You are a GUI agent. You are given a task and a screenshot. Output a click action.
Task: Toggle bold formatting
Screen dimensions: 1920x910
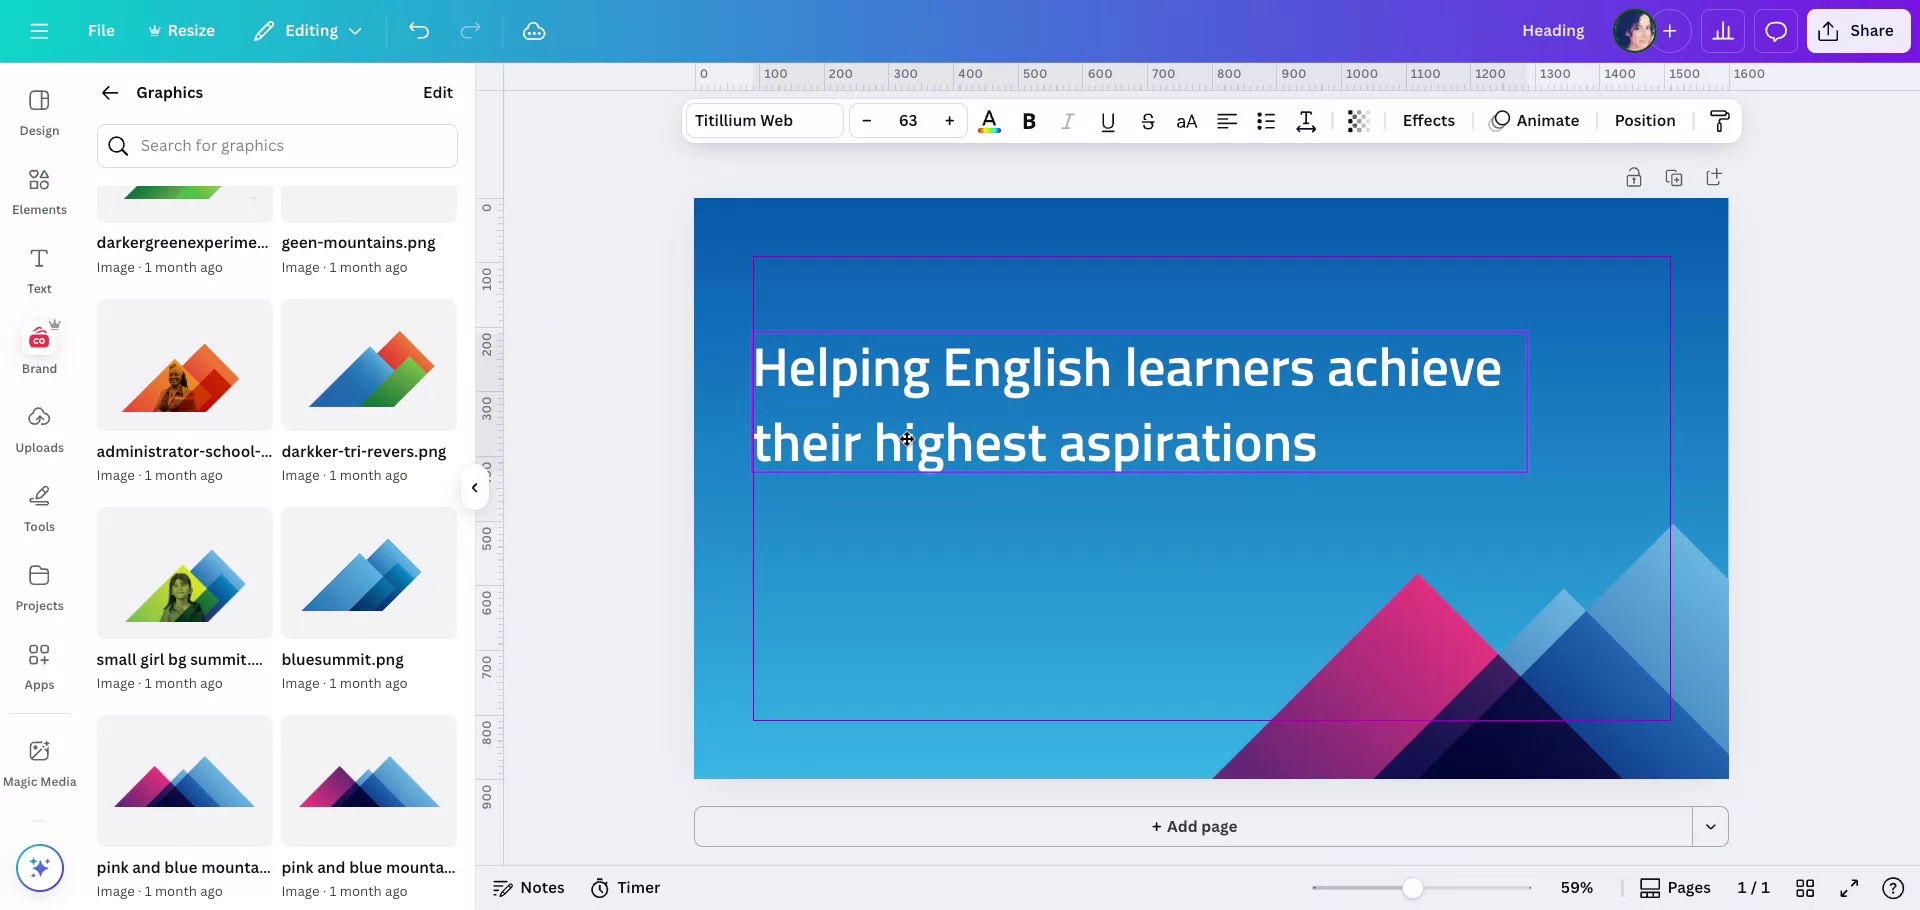tap(1028, 121)
